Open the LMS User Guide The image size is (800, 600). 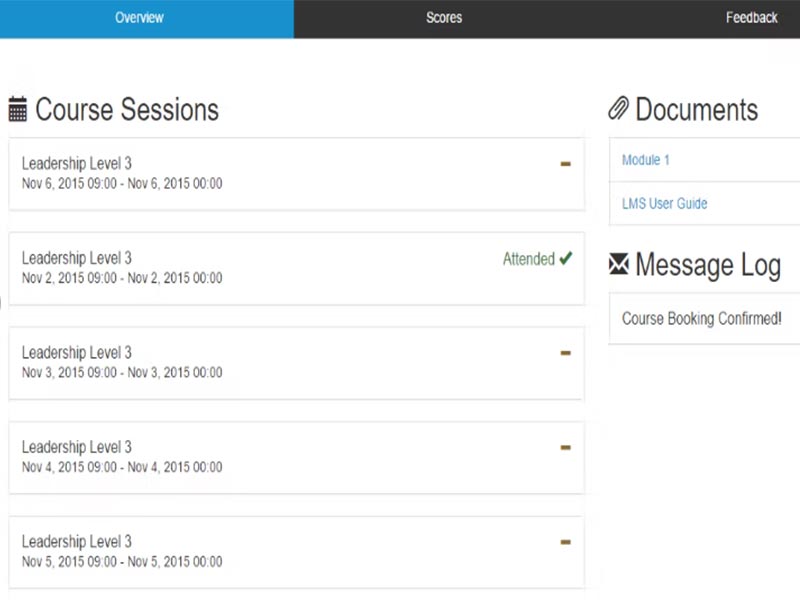tap(664, 203)
